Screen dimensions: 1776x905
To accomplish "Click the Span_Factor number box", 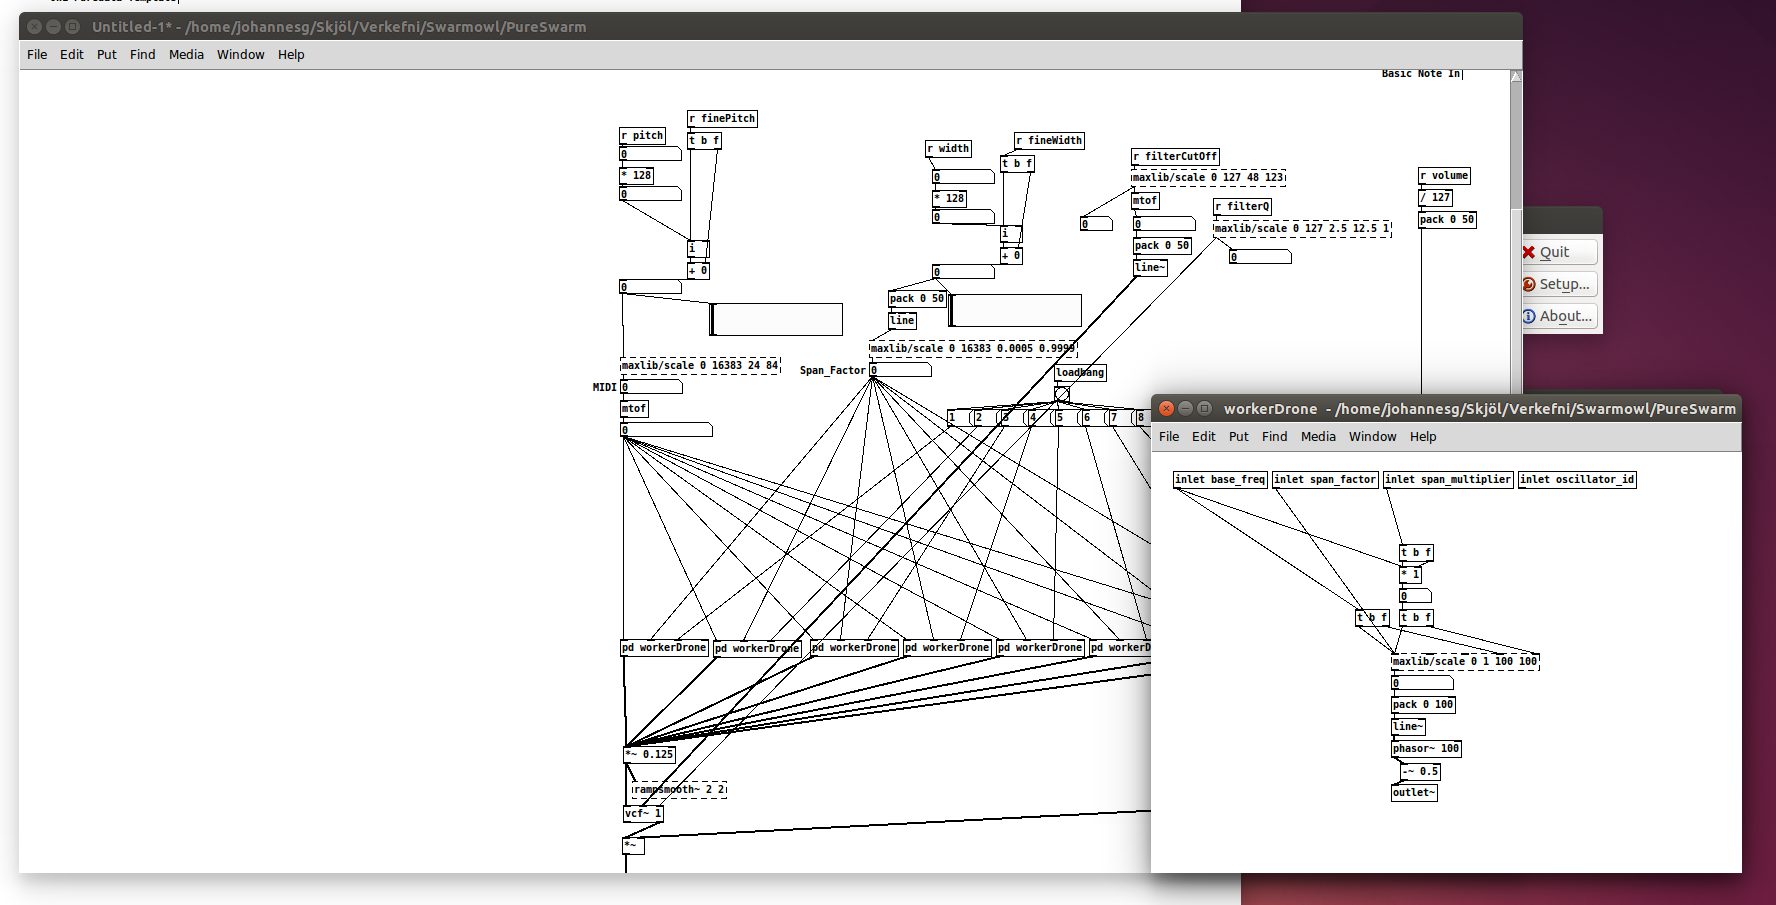I will (900, 370).
